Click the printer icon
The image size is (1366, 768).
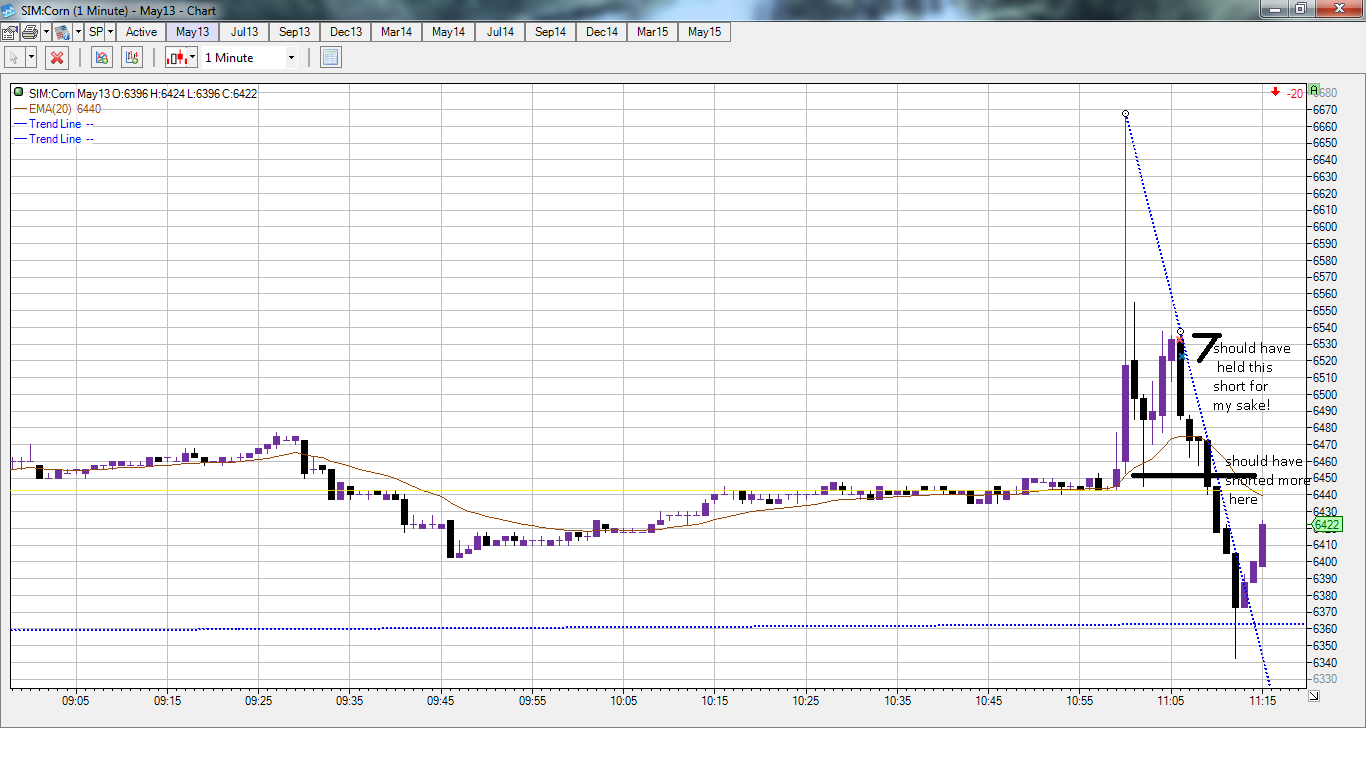click(x=30, y=32)
